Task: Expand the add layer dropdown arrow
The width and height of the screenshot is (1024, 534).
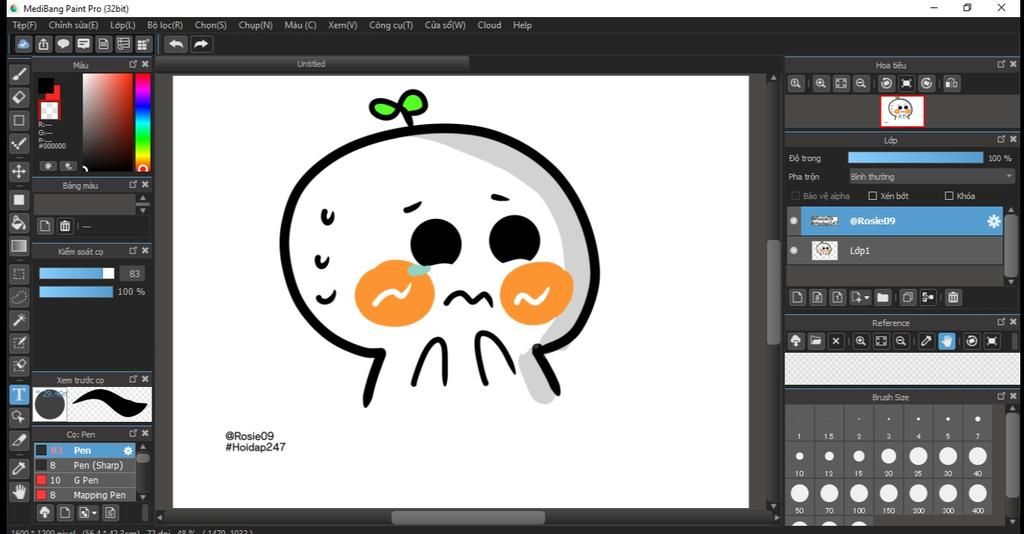Action: click(x=867, y=298)
